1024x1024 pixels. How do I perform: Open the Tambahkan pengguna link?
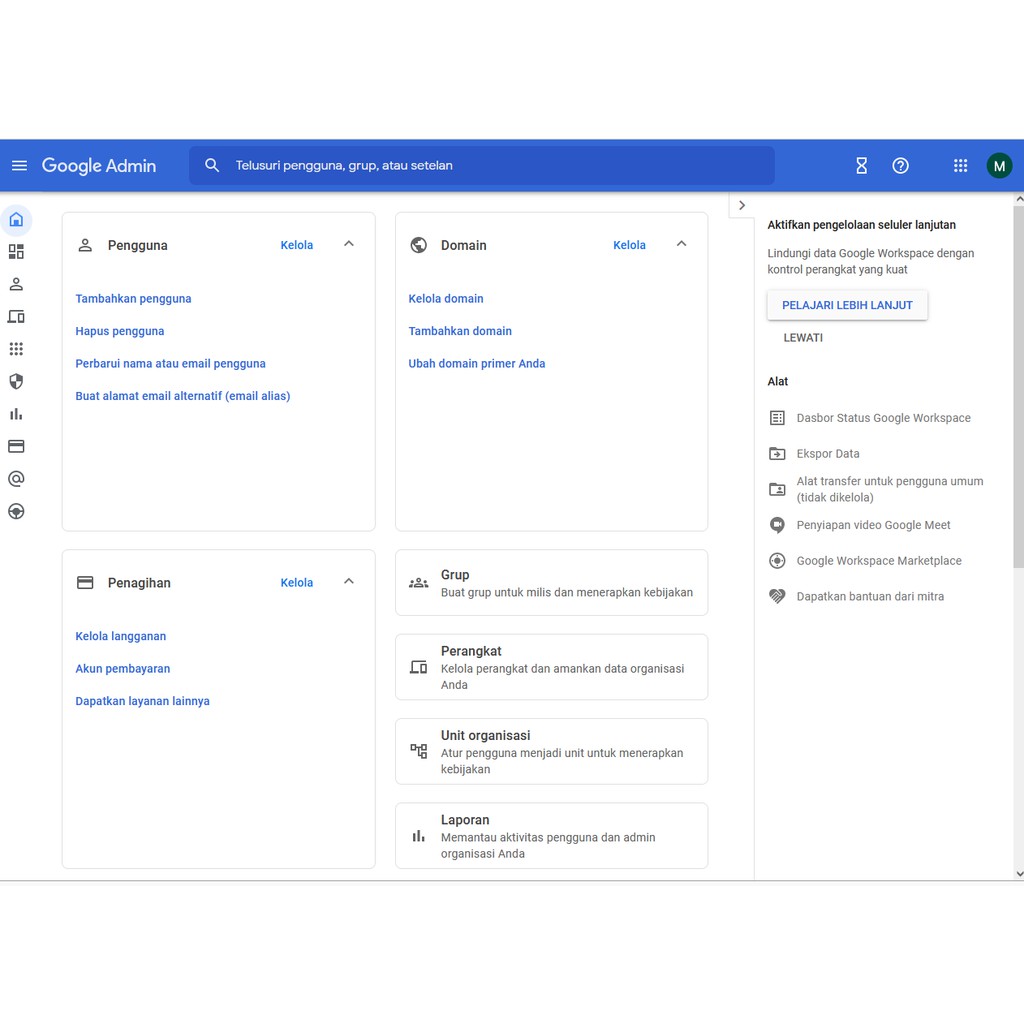133,298
